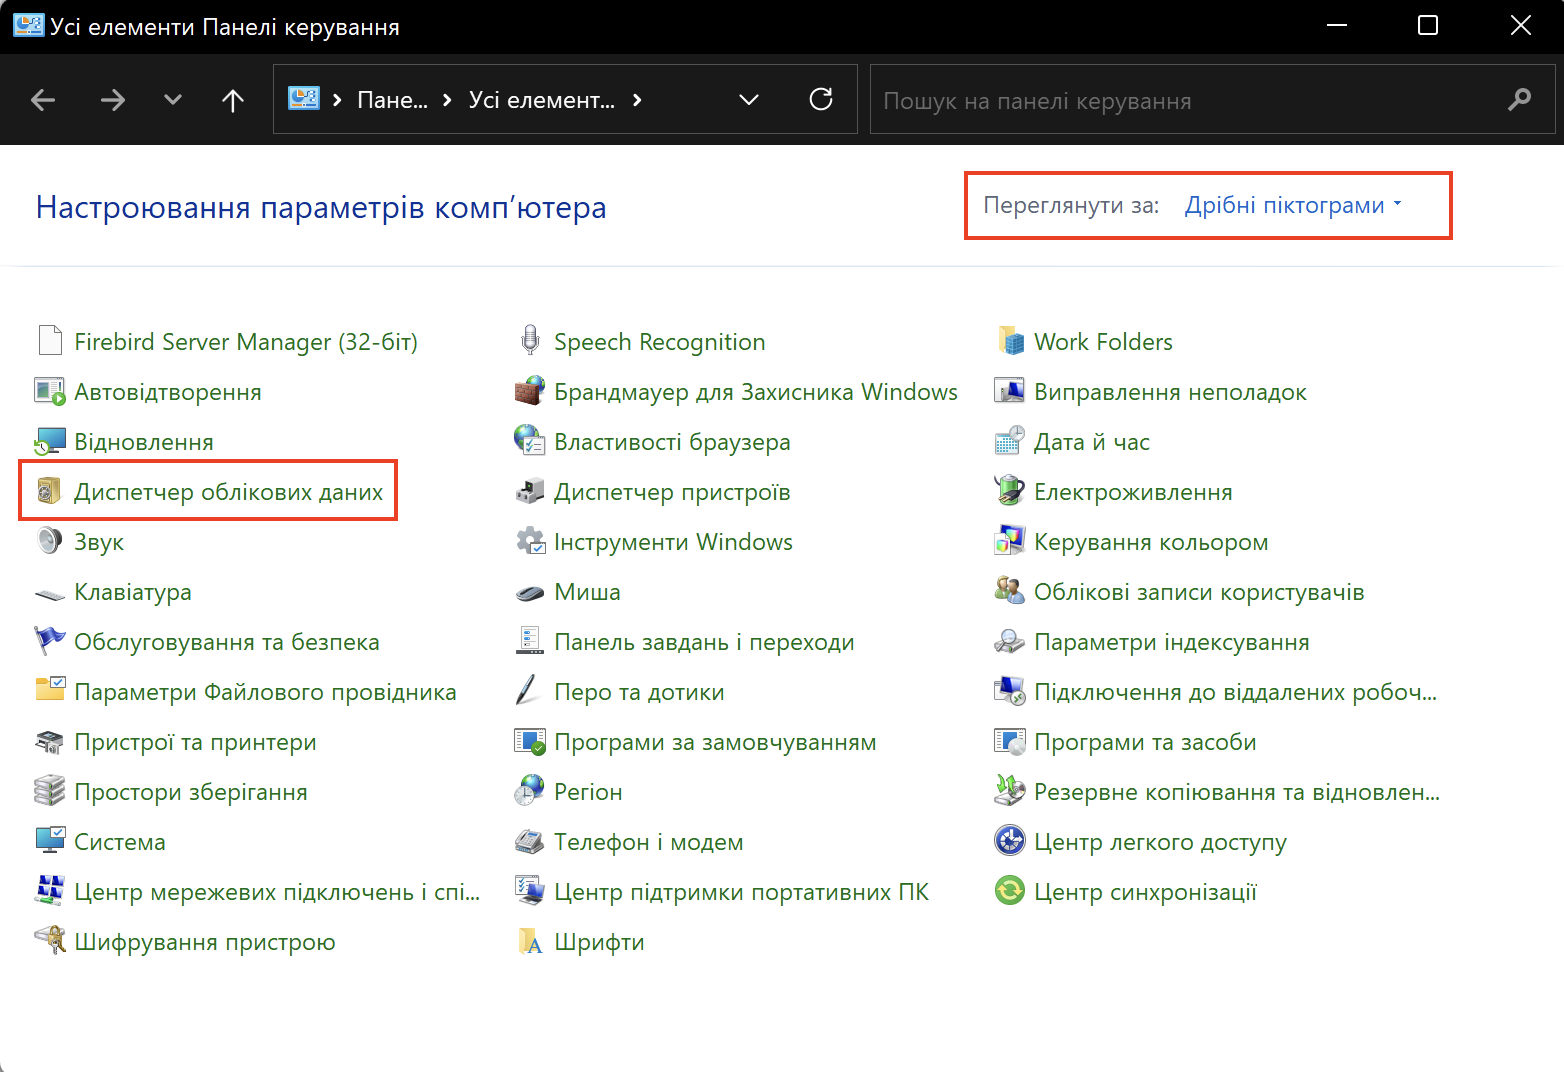Open the recent locations dropdown arrow

(x=173, y=99)
